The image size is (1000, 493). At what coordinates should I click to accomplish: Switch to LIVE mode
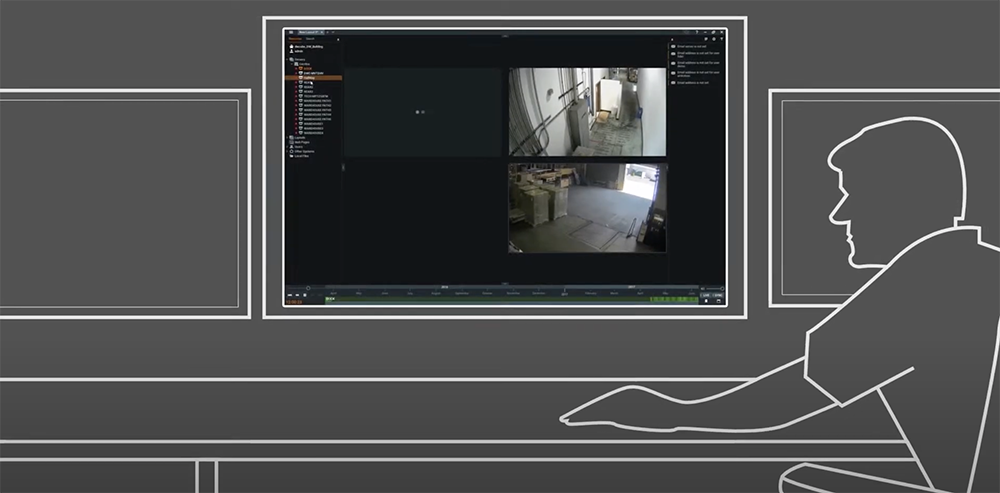tap(706, 295)
